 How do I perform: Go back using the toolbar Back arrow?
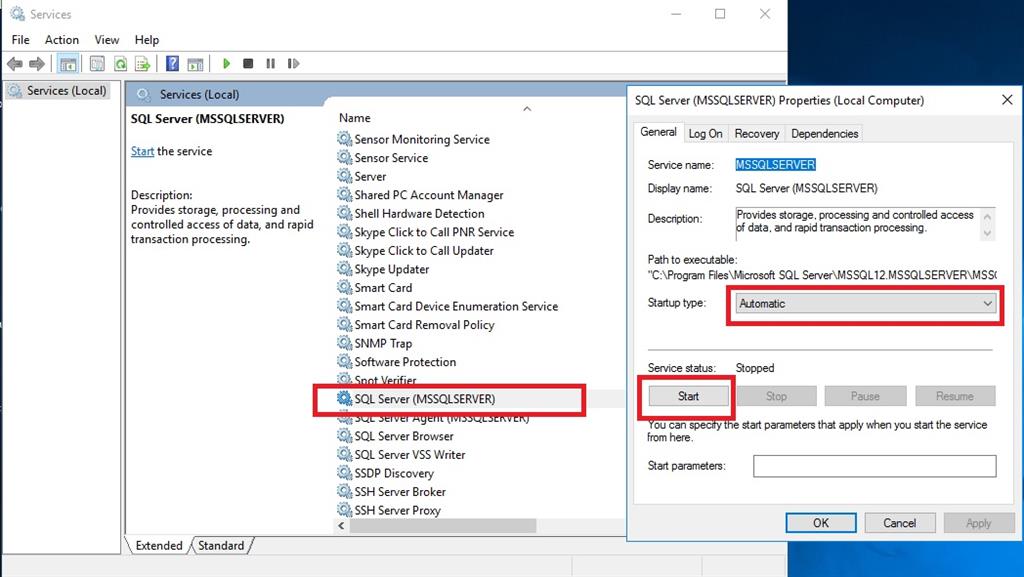click(x=14, y=63)
